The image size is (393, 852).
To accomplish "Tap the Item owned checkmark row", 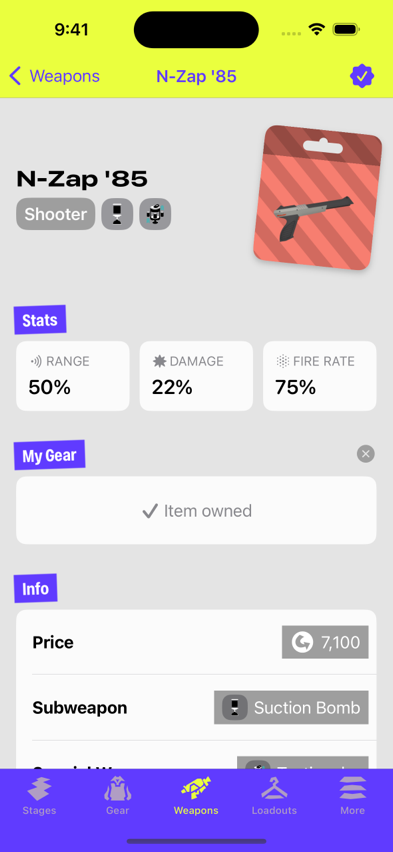I will tap(196, 511).
